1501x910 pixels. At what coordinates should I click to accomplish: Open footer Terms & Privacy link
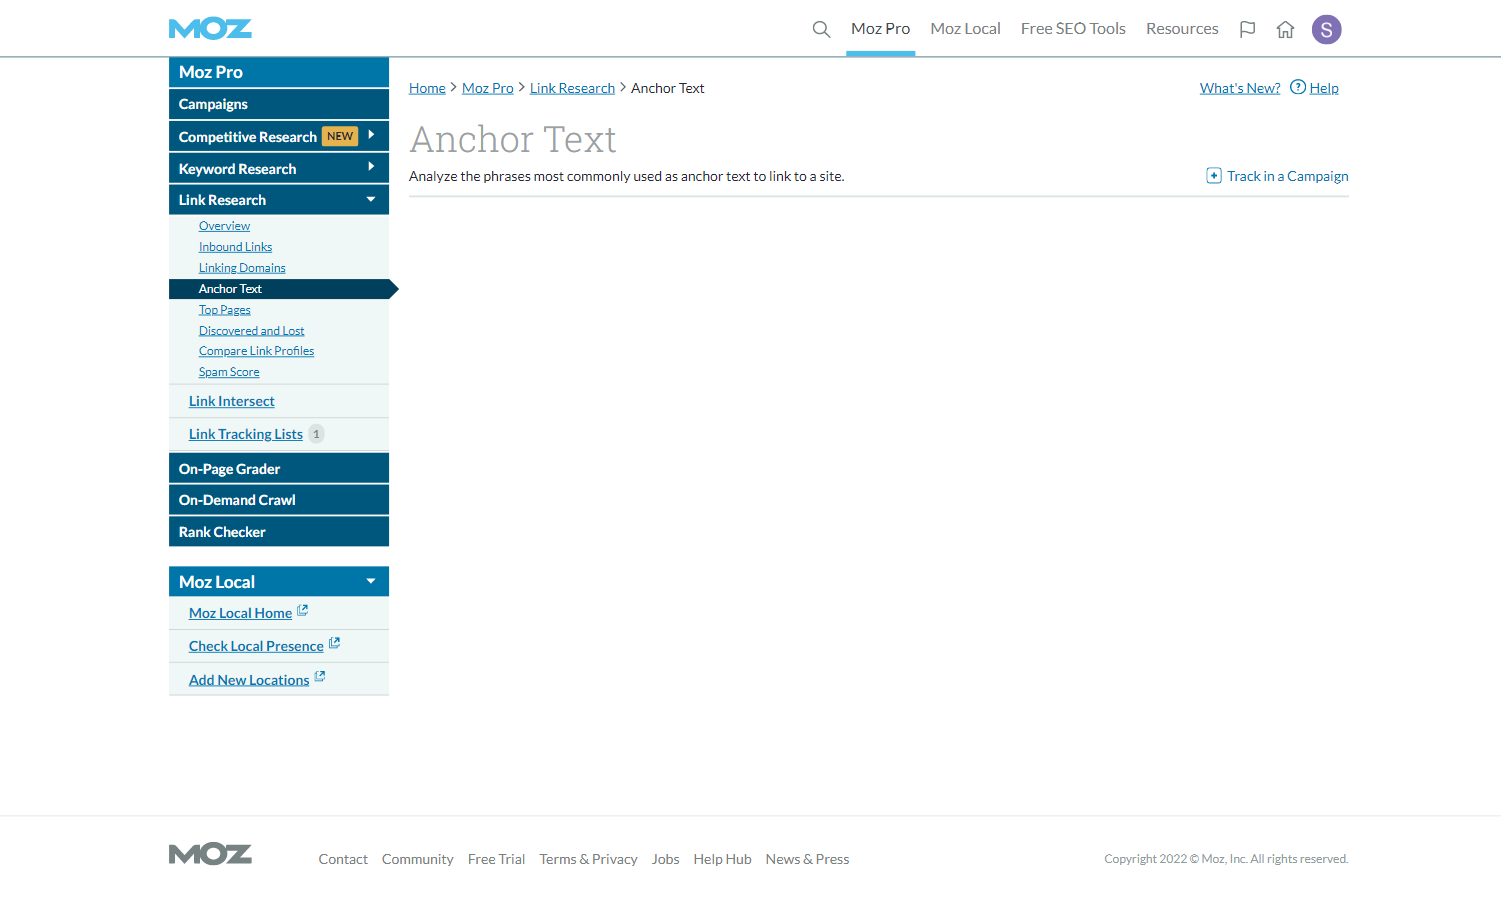coord(588,859)
